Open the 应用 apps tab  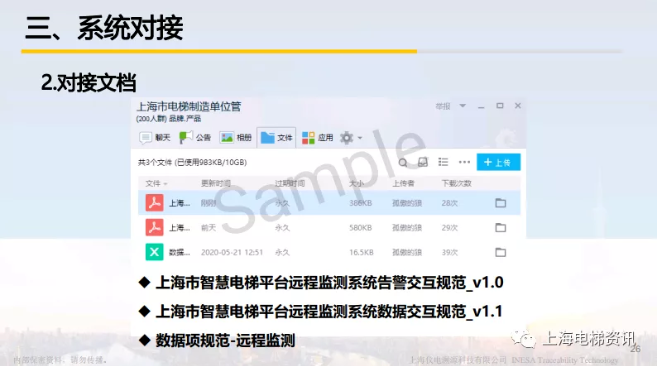pyautogui.click(x=317, y=138)
